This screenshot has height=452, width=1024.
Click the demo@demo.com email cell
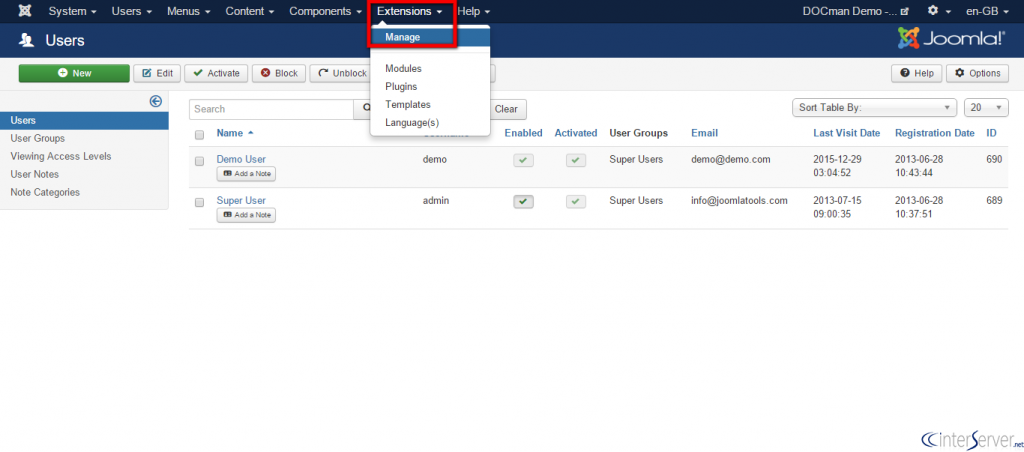click(x=731, y=159)
